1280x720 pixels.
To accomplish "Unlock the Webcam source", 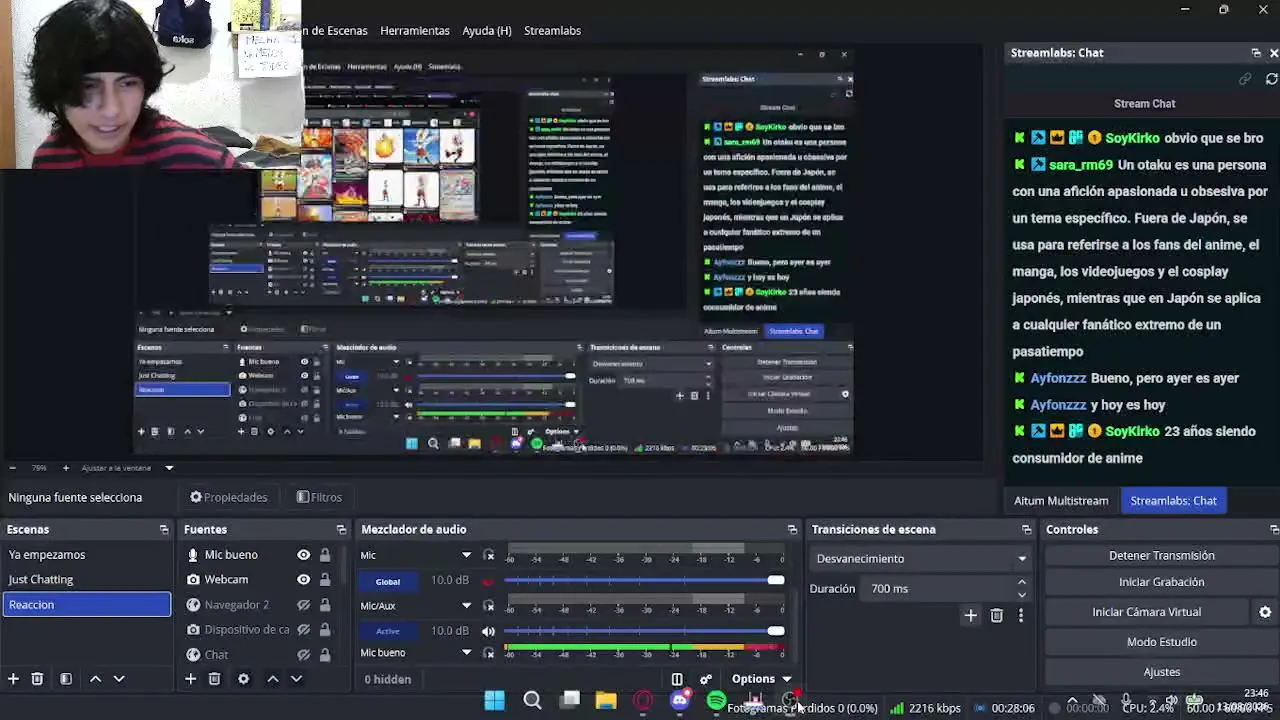I will click(325, 580).
